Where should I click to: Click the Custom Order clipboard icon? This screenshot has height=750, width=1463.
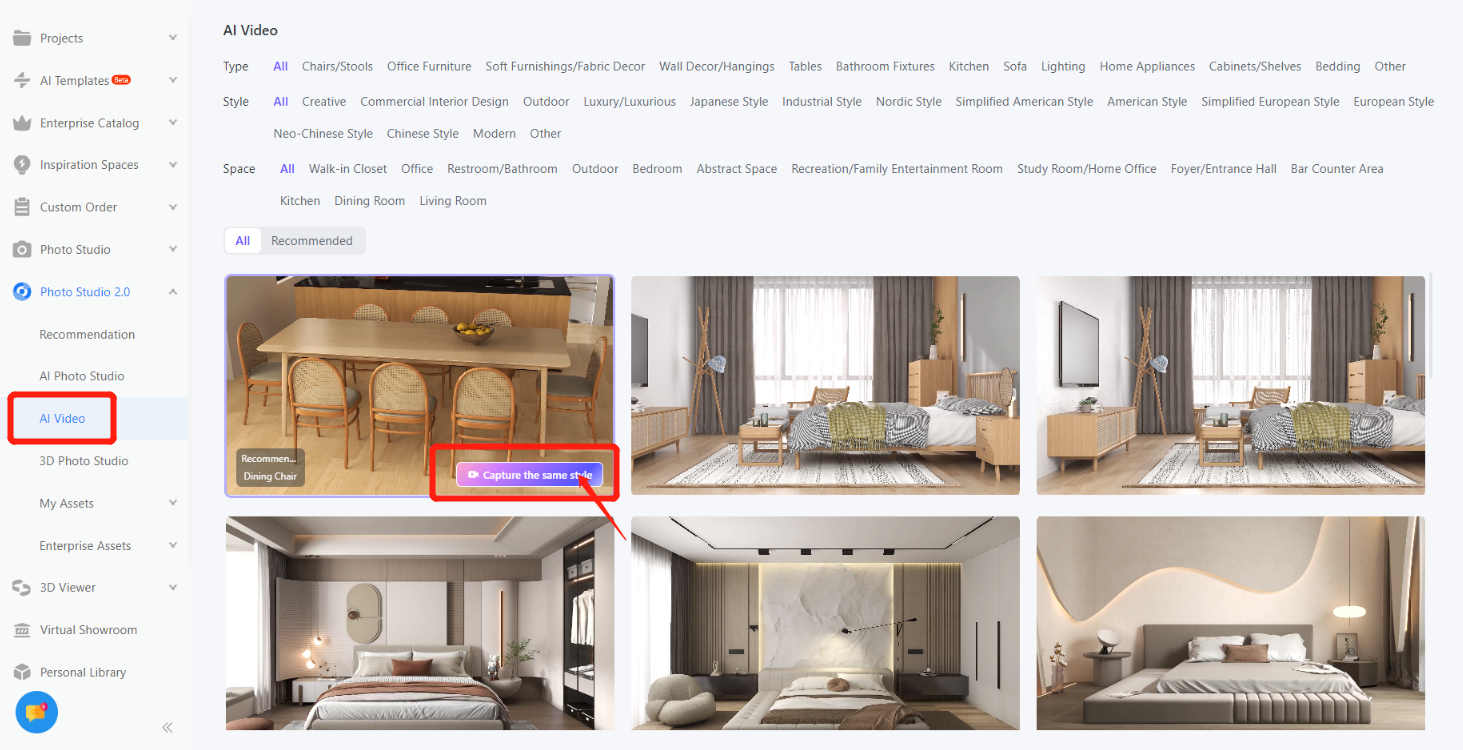[22, 207]
